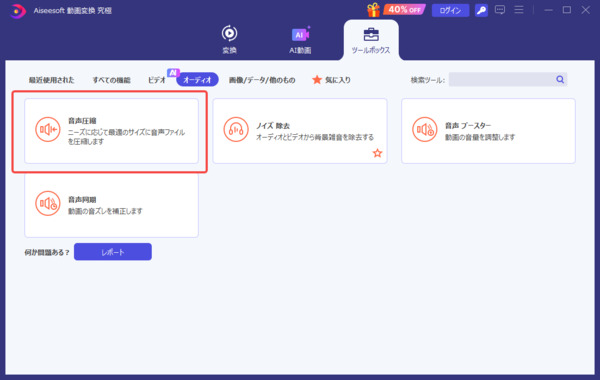Click the 何か問題ある？ text
The image size is (600, 380).
click(47, 252)
